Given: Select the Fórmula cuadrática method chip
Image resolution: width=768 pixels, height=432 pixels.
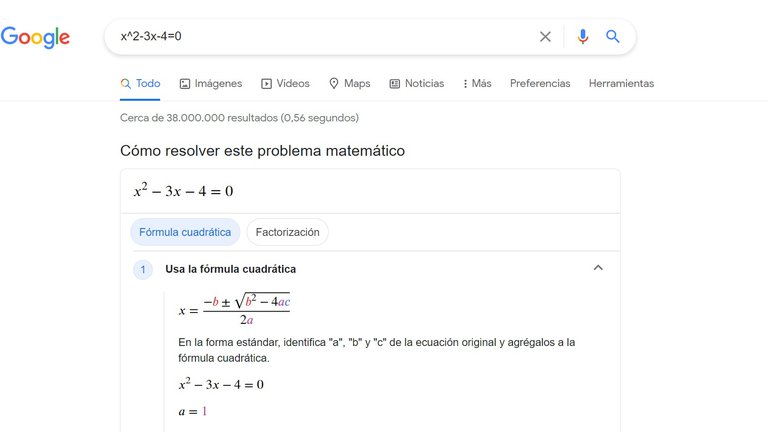Looking at the screenshot, I should [x=185, y=232].
